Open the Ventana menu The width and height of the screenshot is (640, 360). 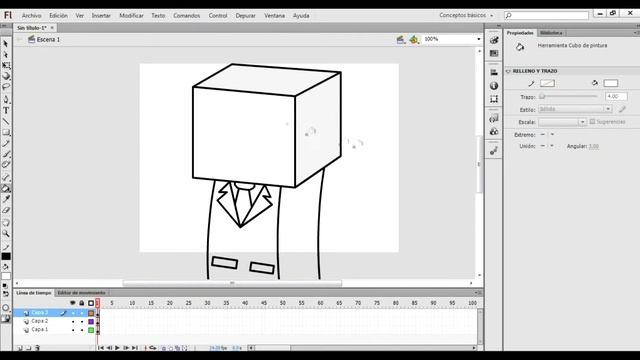[274, 16]
